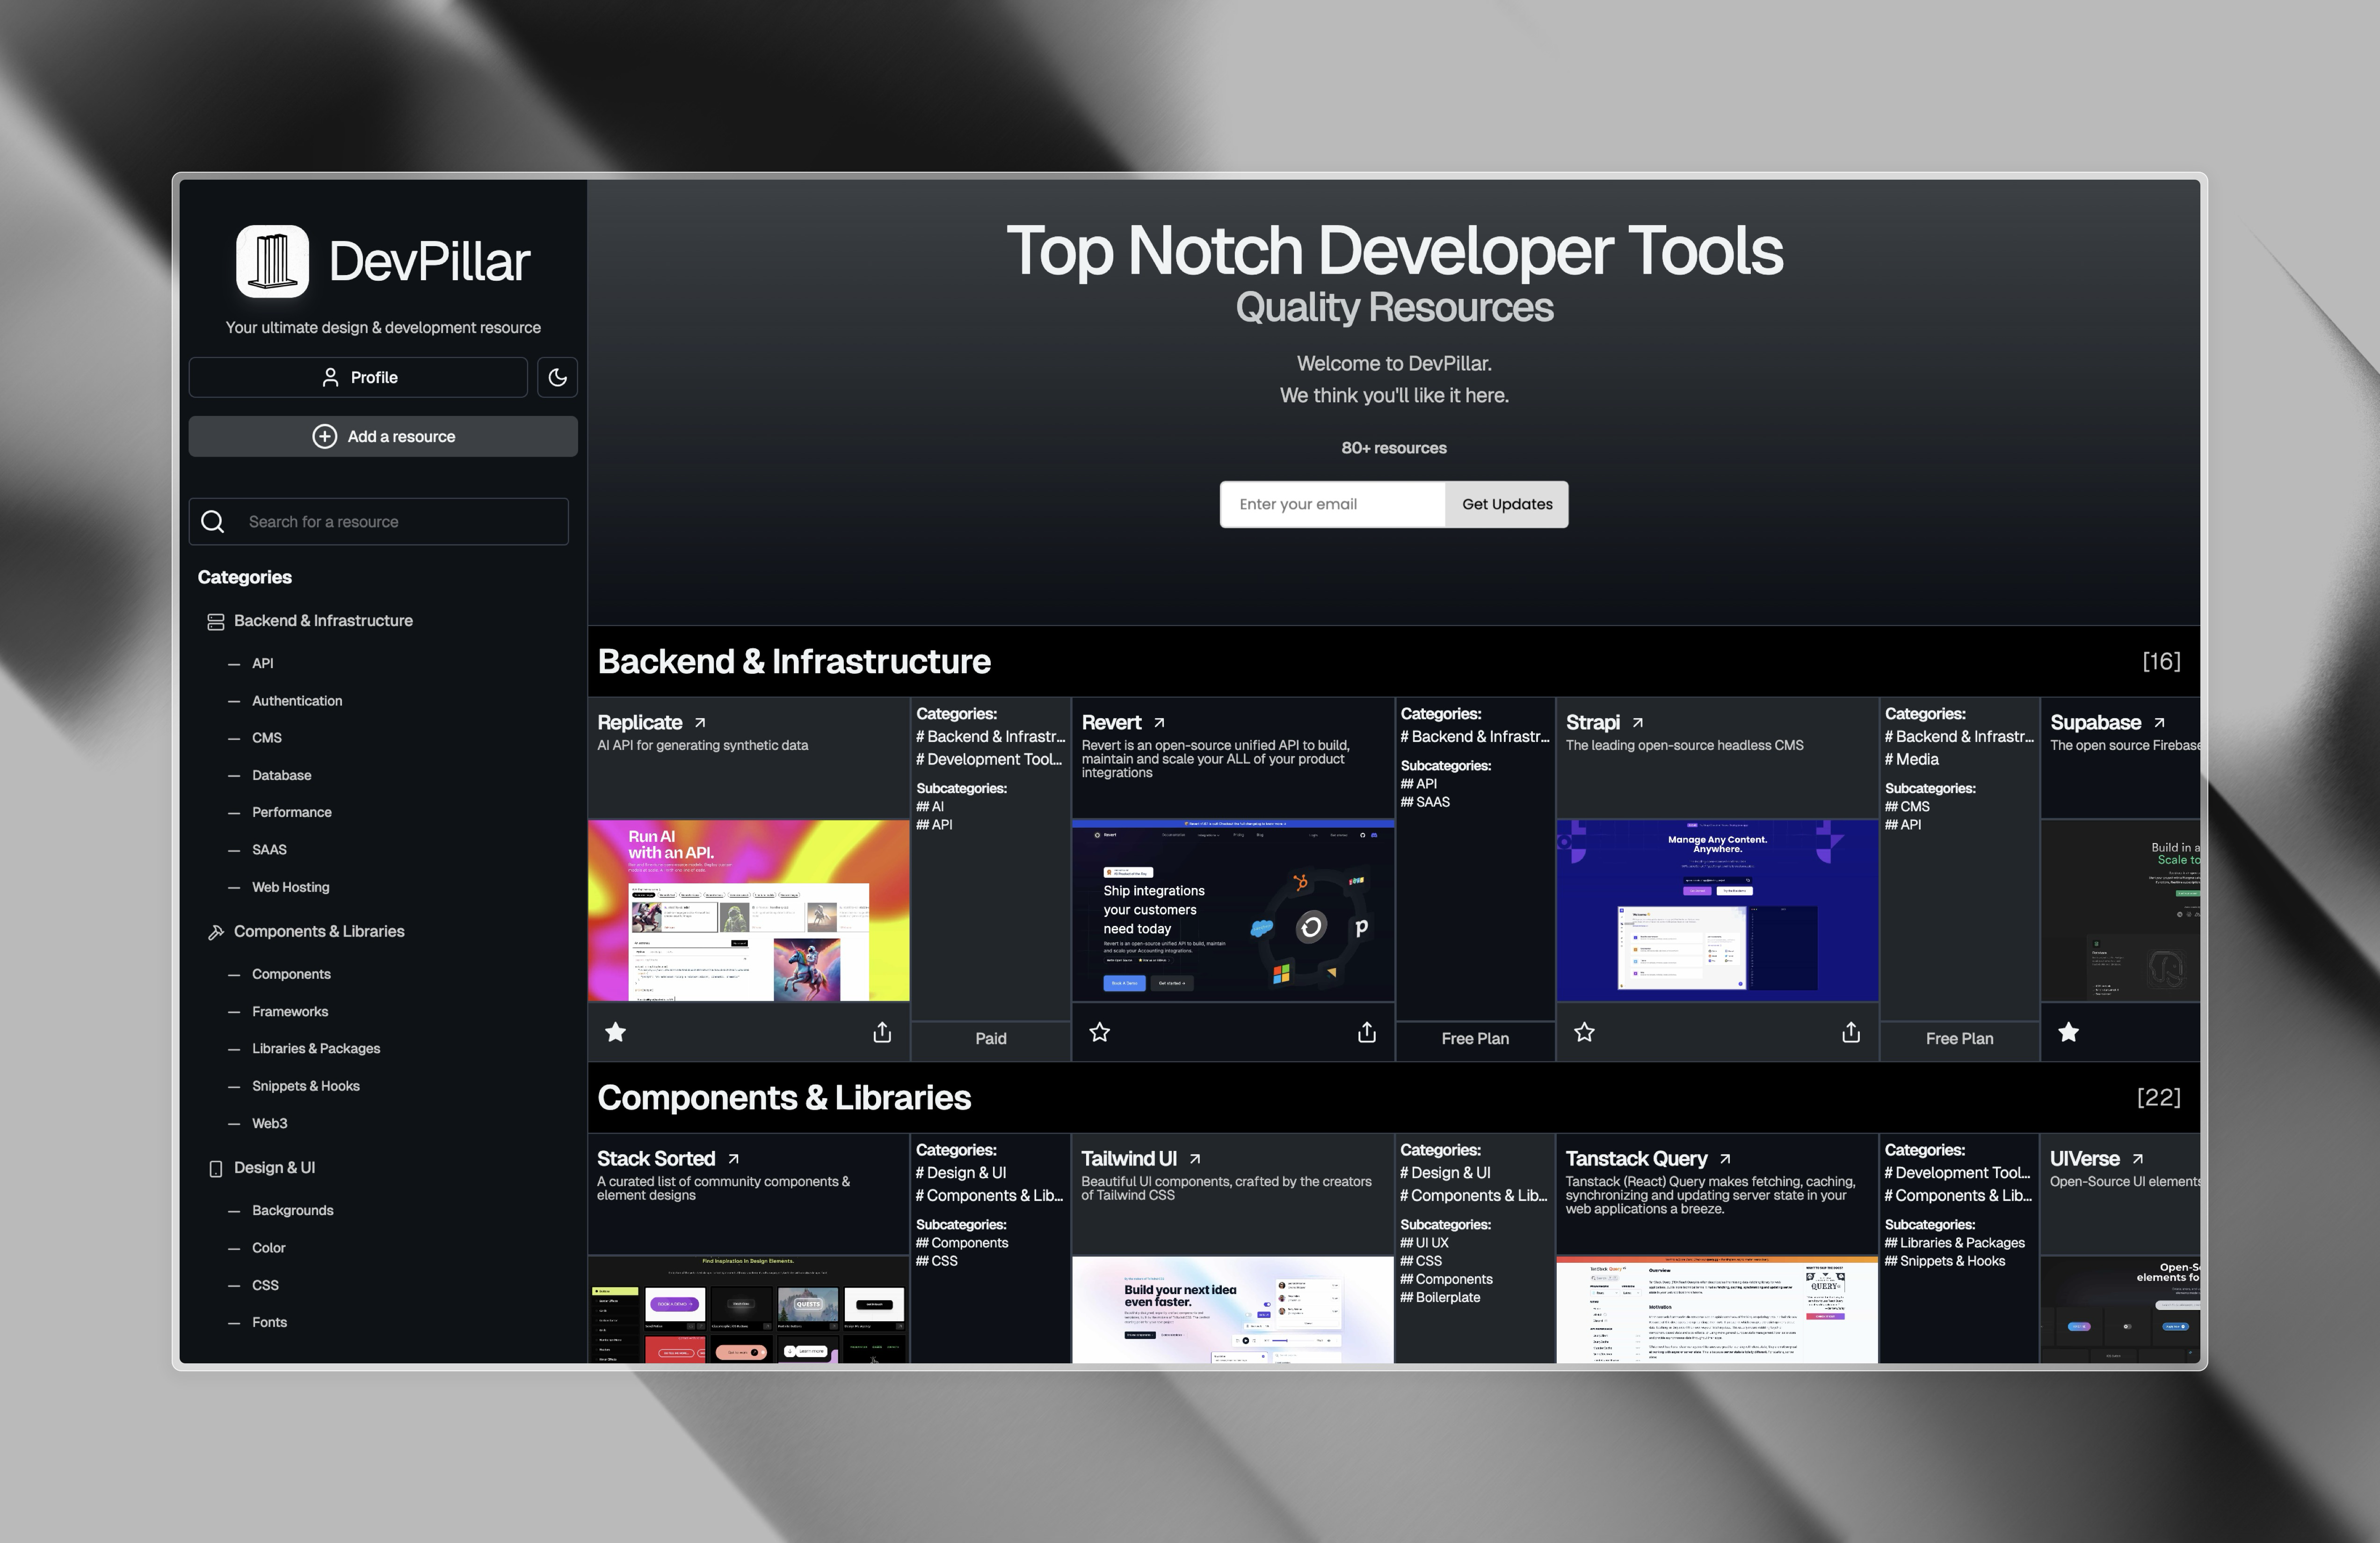The height and width of the screenshot is (1543, 2380).
Task: Open the Backgrounds subcategory
Action: tap(293, 1210)
